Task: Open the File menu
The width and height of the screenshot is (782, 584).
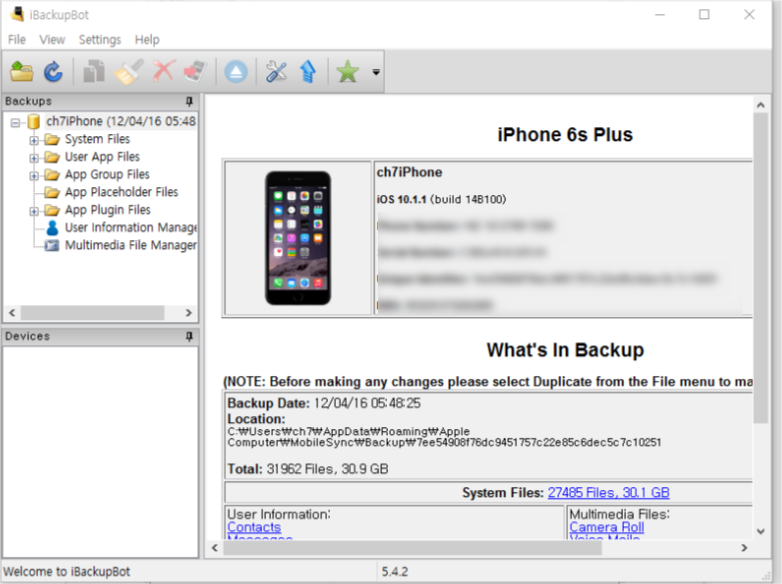Action: (x=16, y=39)
